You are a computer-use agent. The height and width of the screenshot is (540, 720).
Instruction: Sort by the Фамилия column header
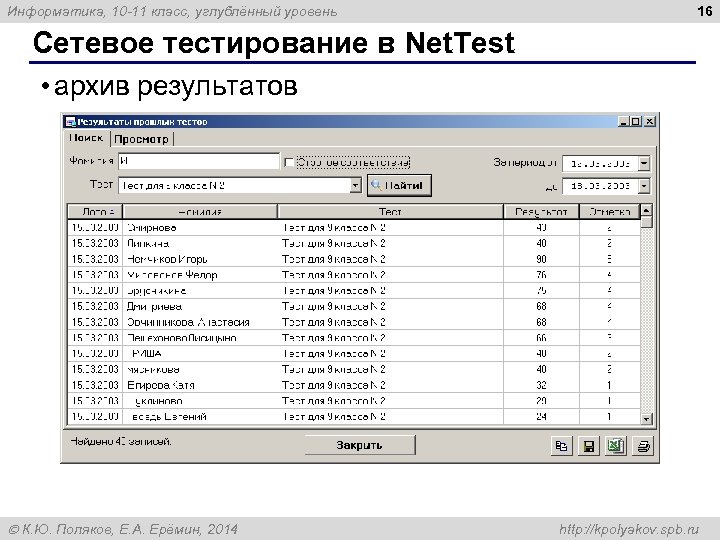pos(200,212)
